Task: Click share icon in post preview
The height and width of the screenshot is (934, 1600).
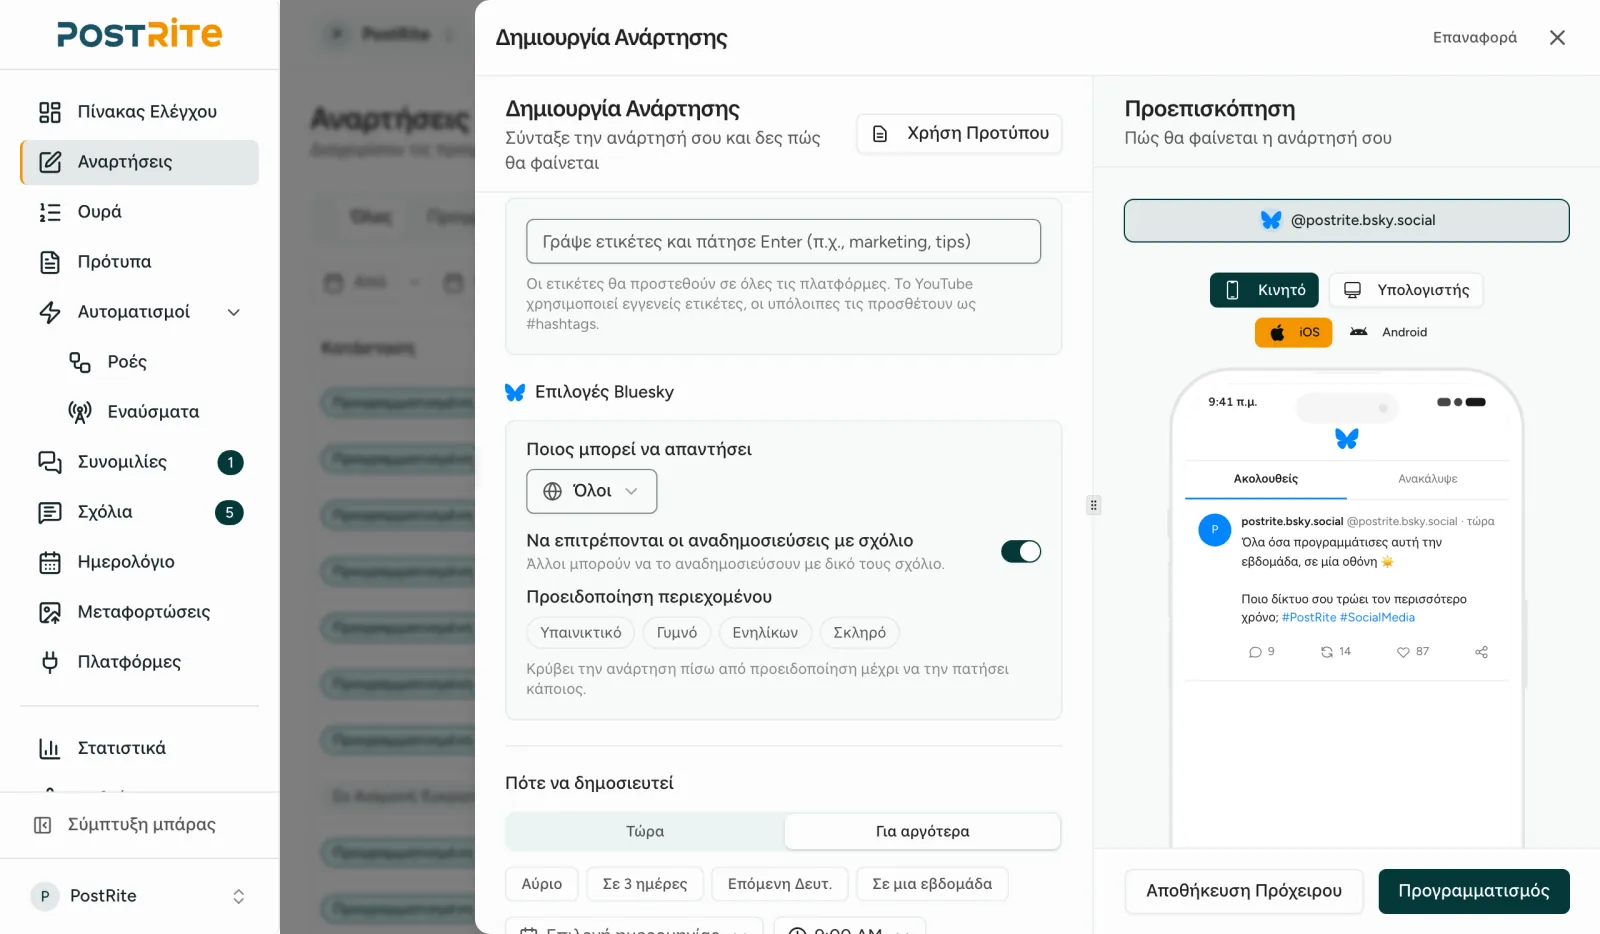Action: tap(1481, 652)
